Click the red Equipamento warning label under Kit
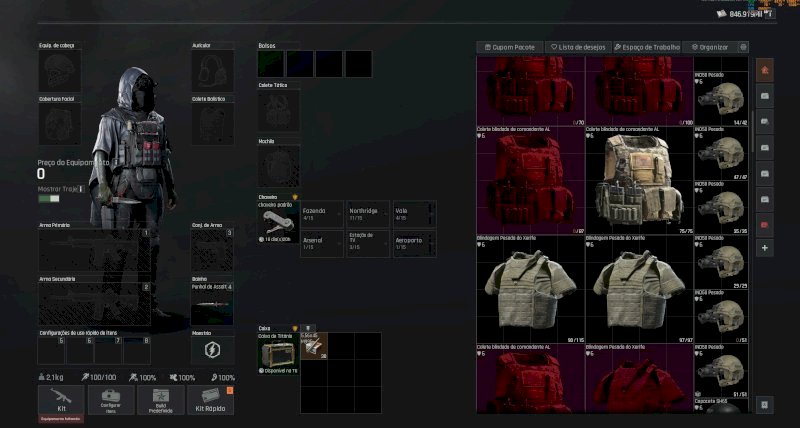Image resolution: width=800 pixels, height=428 pixels. (x=61, y=419)
